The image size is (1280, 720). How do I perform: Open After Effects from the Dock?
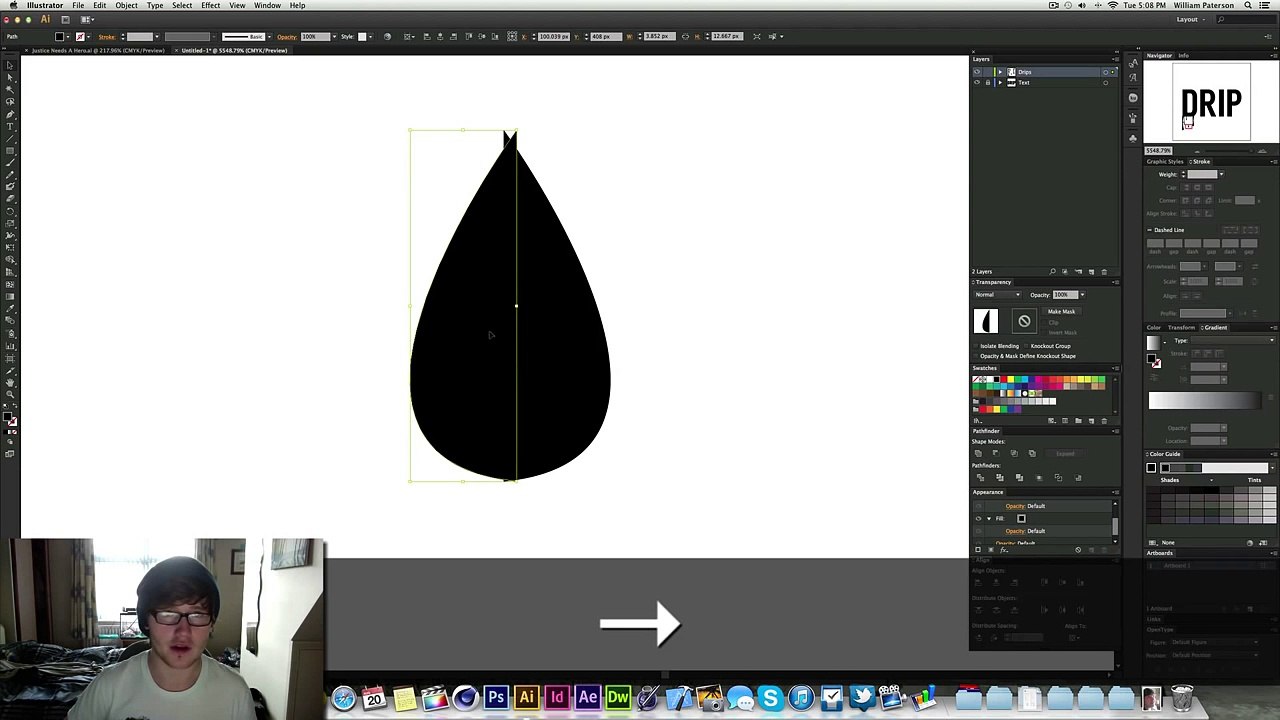[588, 697]
